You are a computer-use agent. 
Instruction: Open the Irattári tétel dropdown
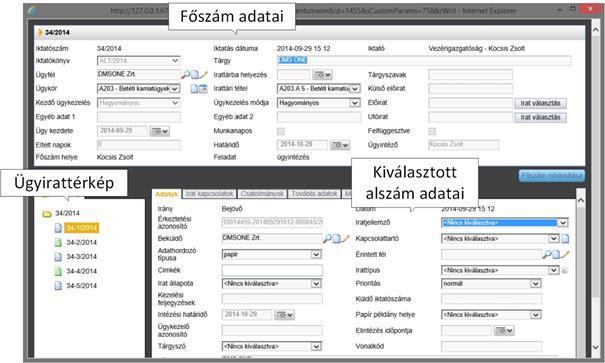[x=355, y=89]
